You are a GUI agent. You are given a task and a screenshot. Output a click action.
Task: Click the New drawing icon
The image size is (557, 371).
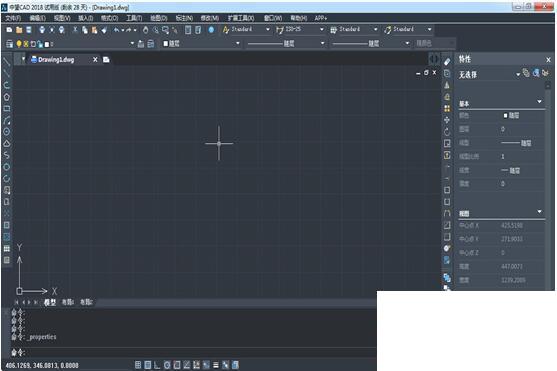9,30
